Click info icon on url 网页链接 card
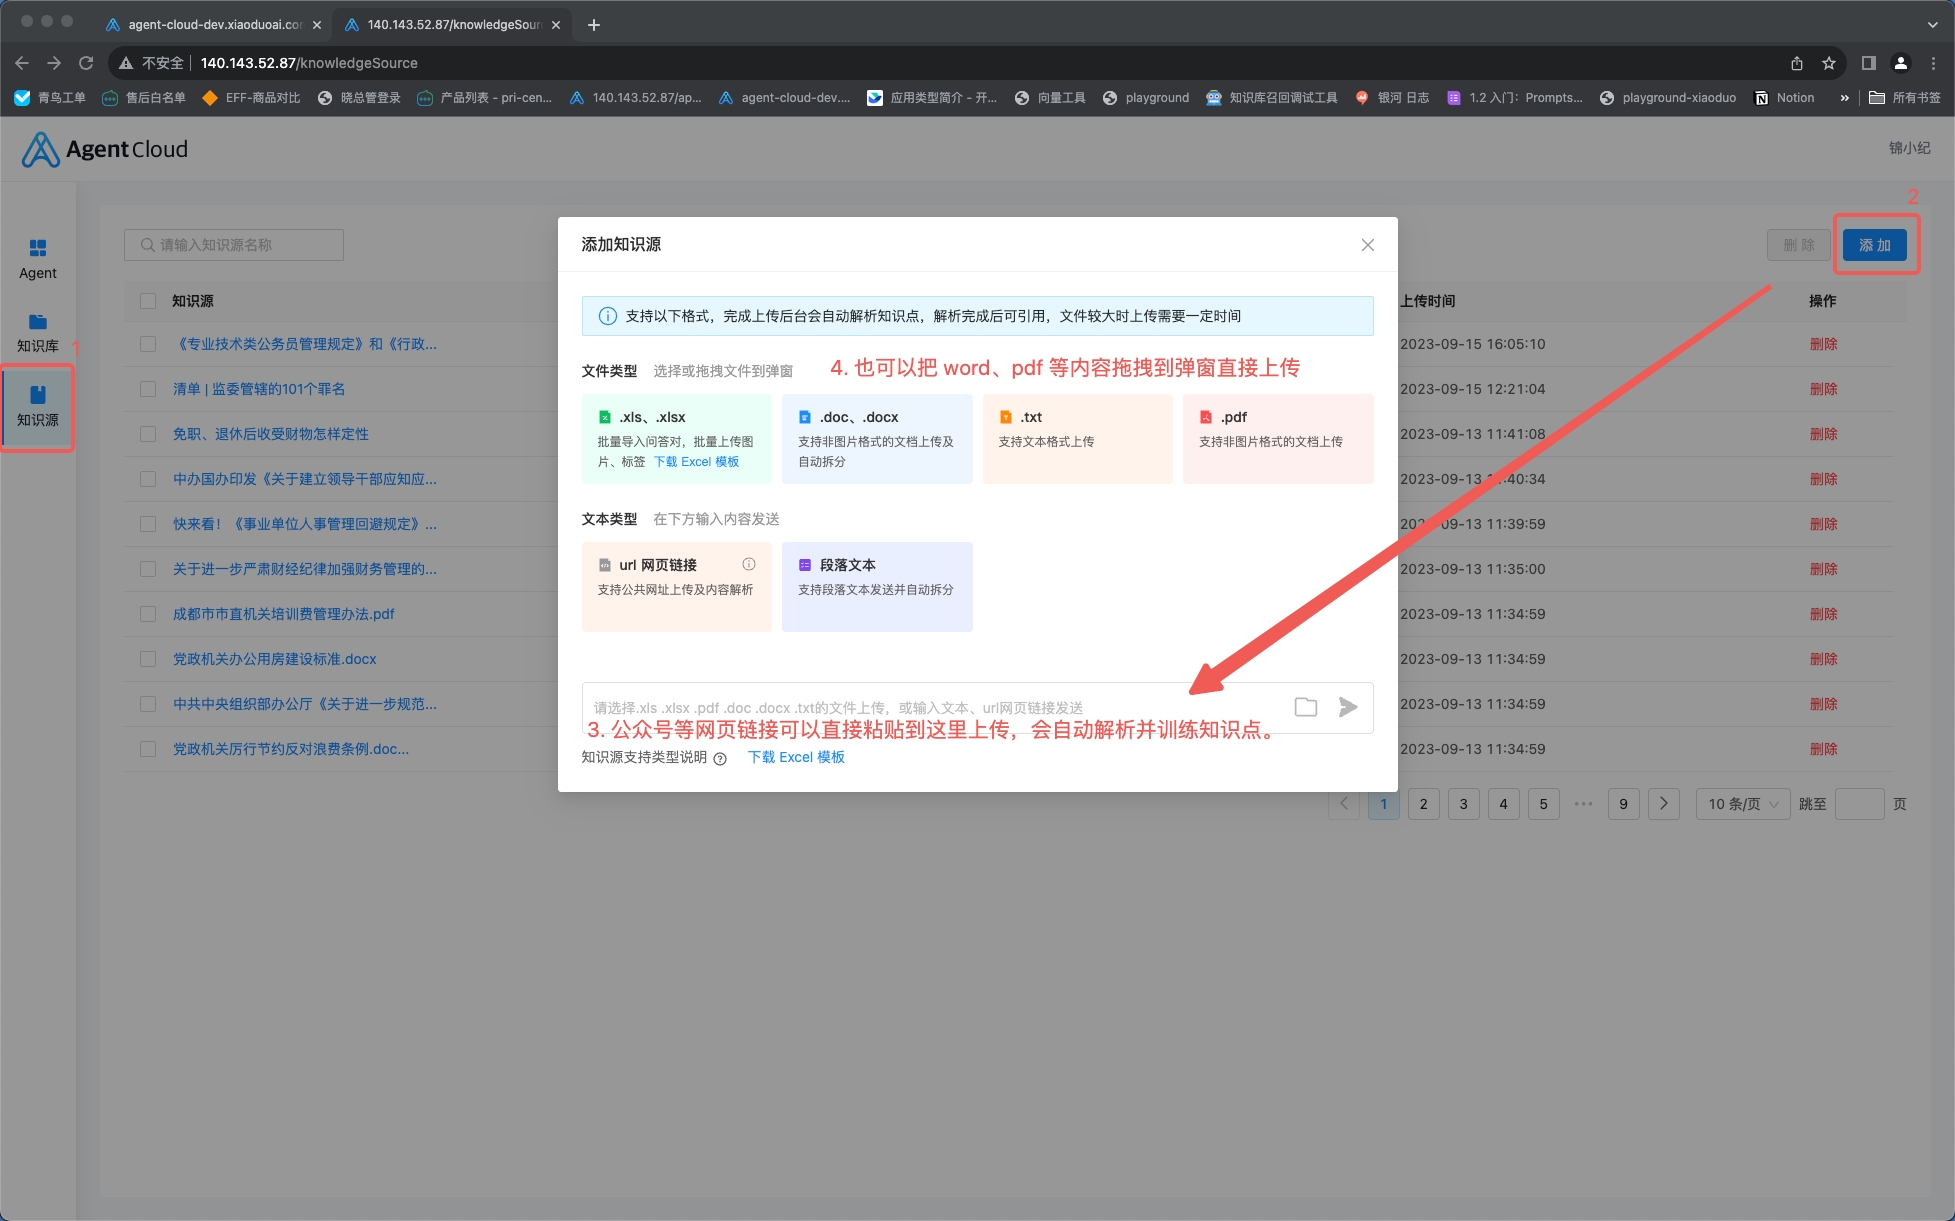 click(748, 564)
